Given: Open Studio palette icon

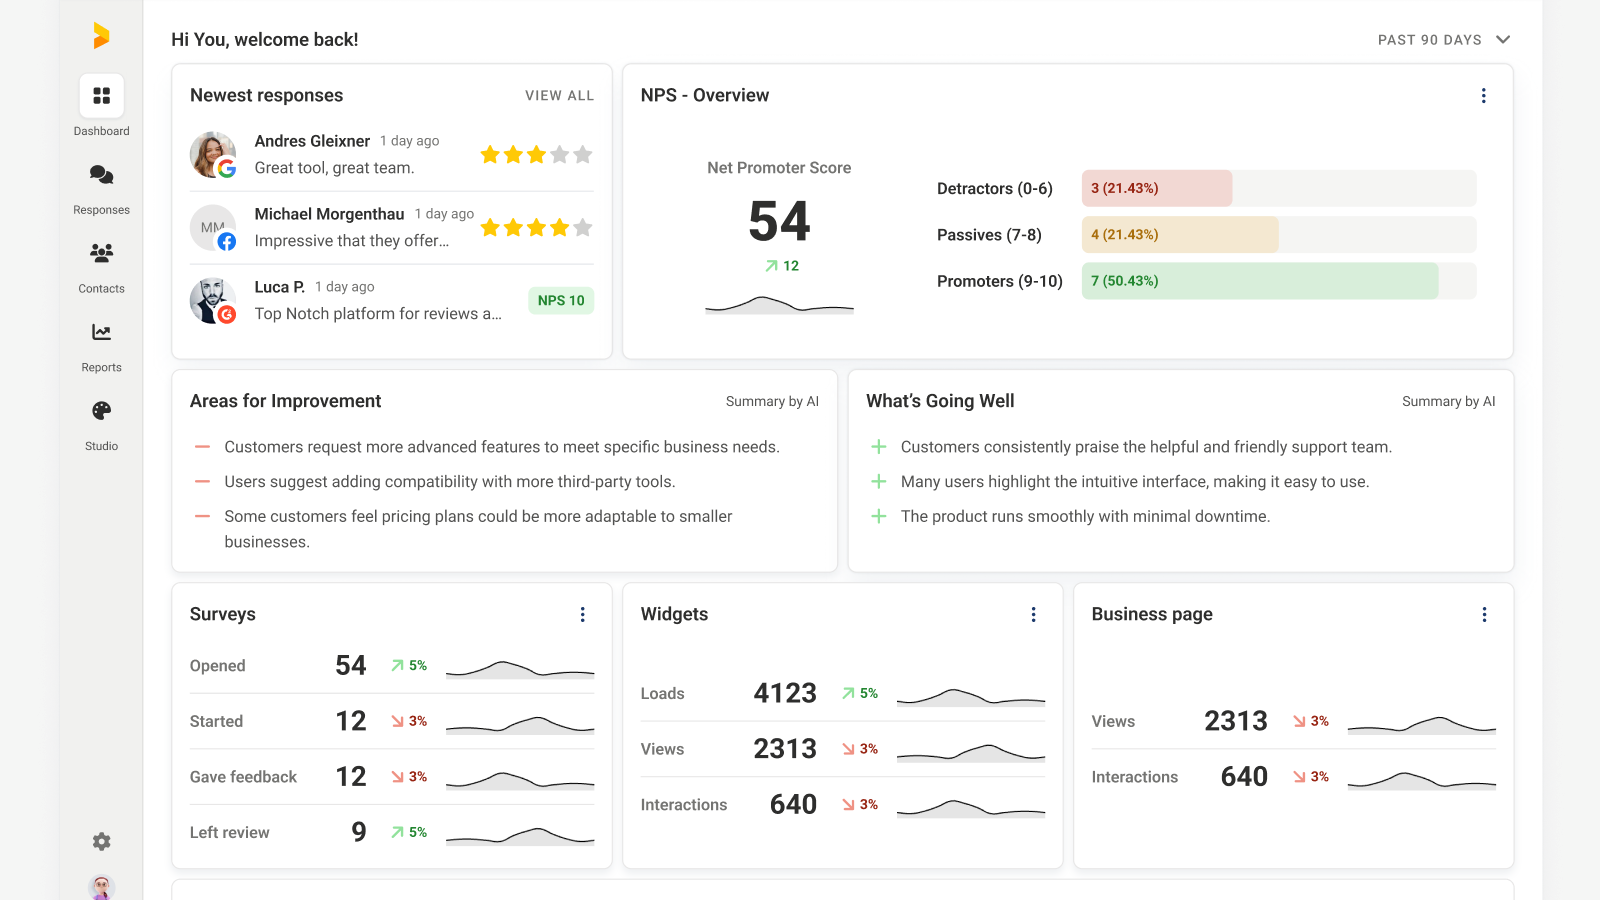Looking at the screenshot, I should pyautogui.click(x=101, y=411).
